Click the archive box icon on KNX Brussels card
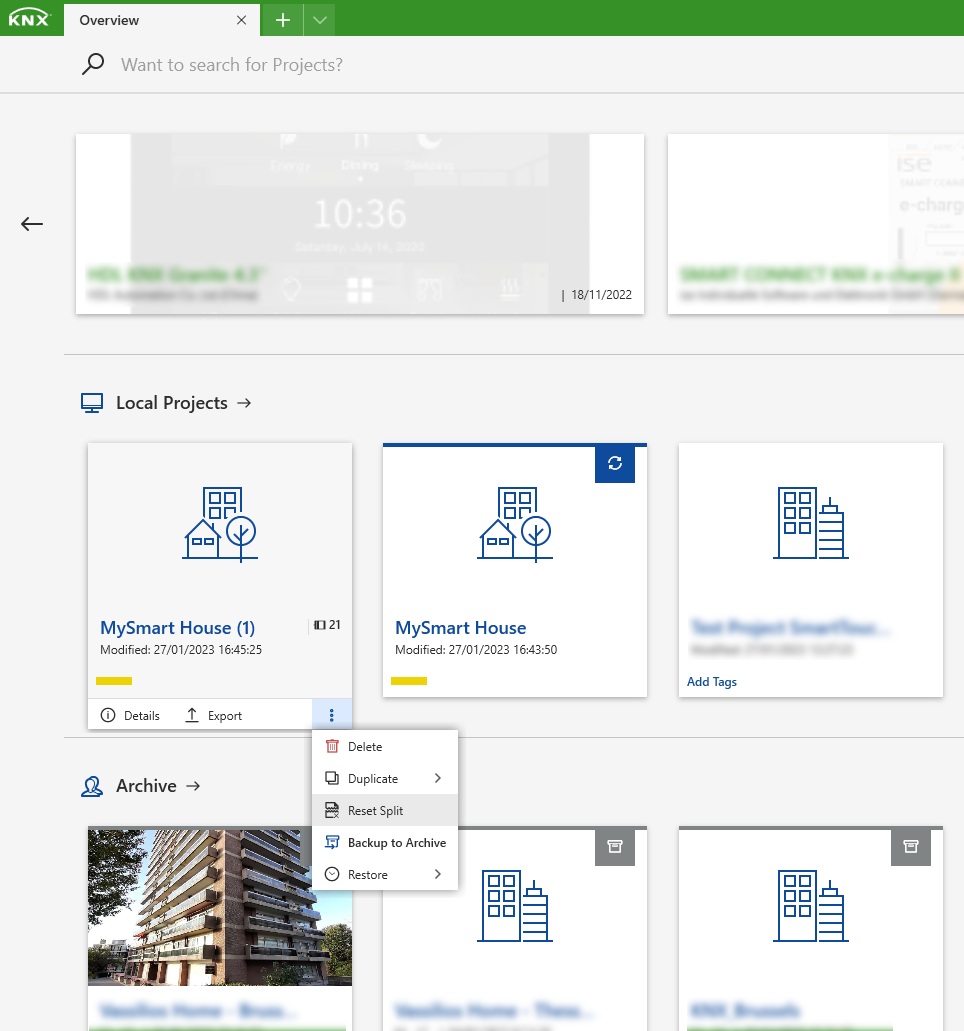The width and height of the screenshot is (964, 1031). click(910, 847)
